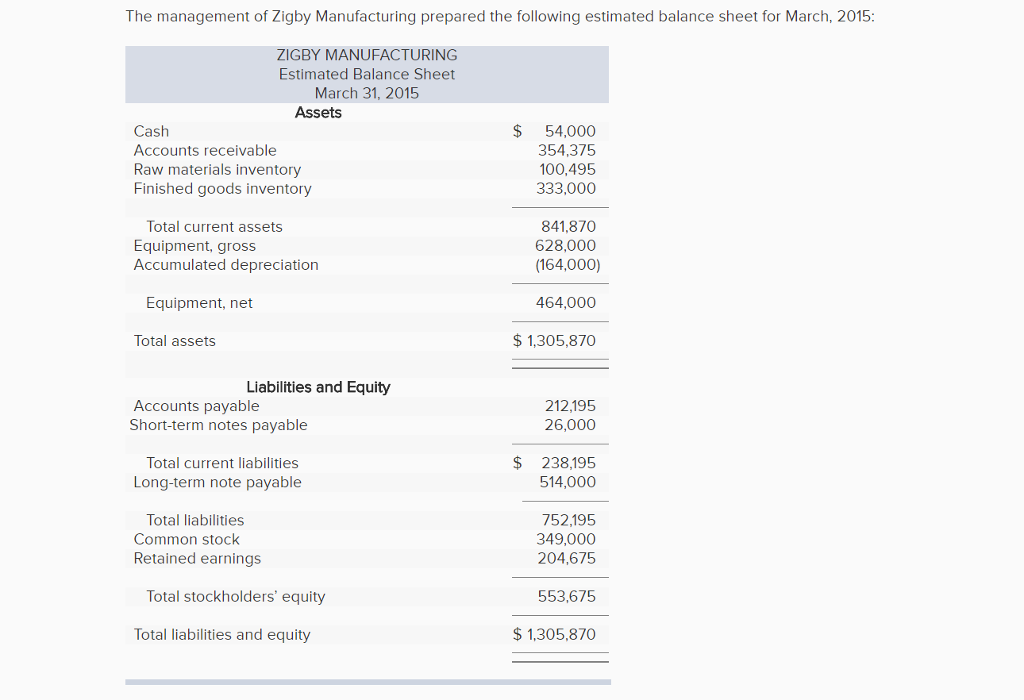Click the 100,495 value
This screenshot has width=1024, height=700.
pos(568,169)
